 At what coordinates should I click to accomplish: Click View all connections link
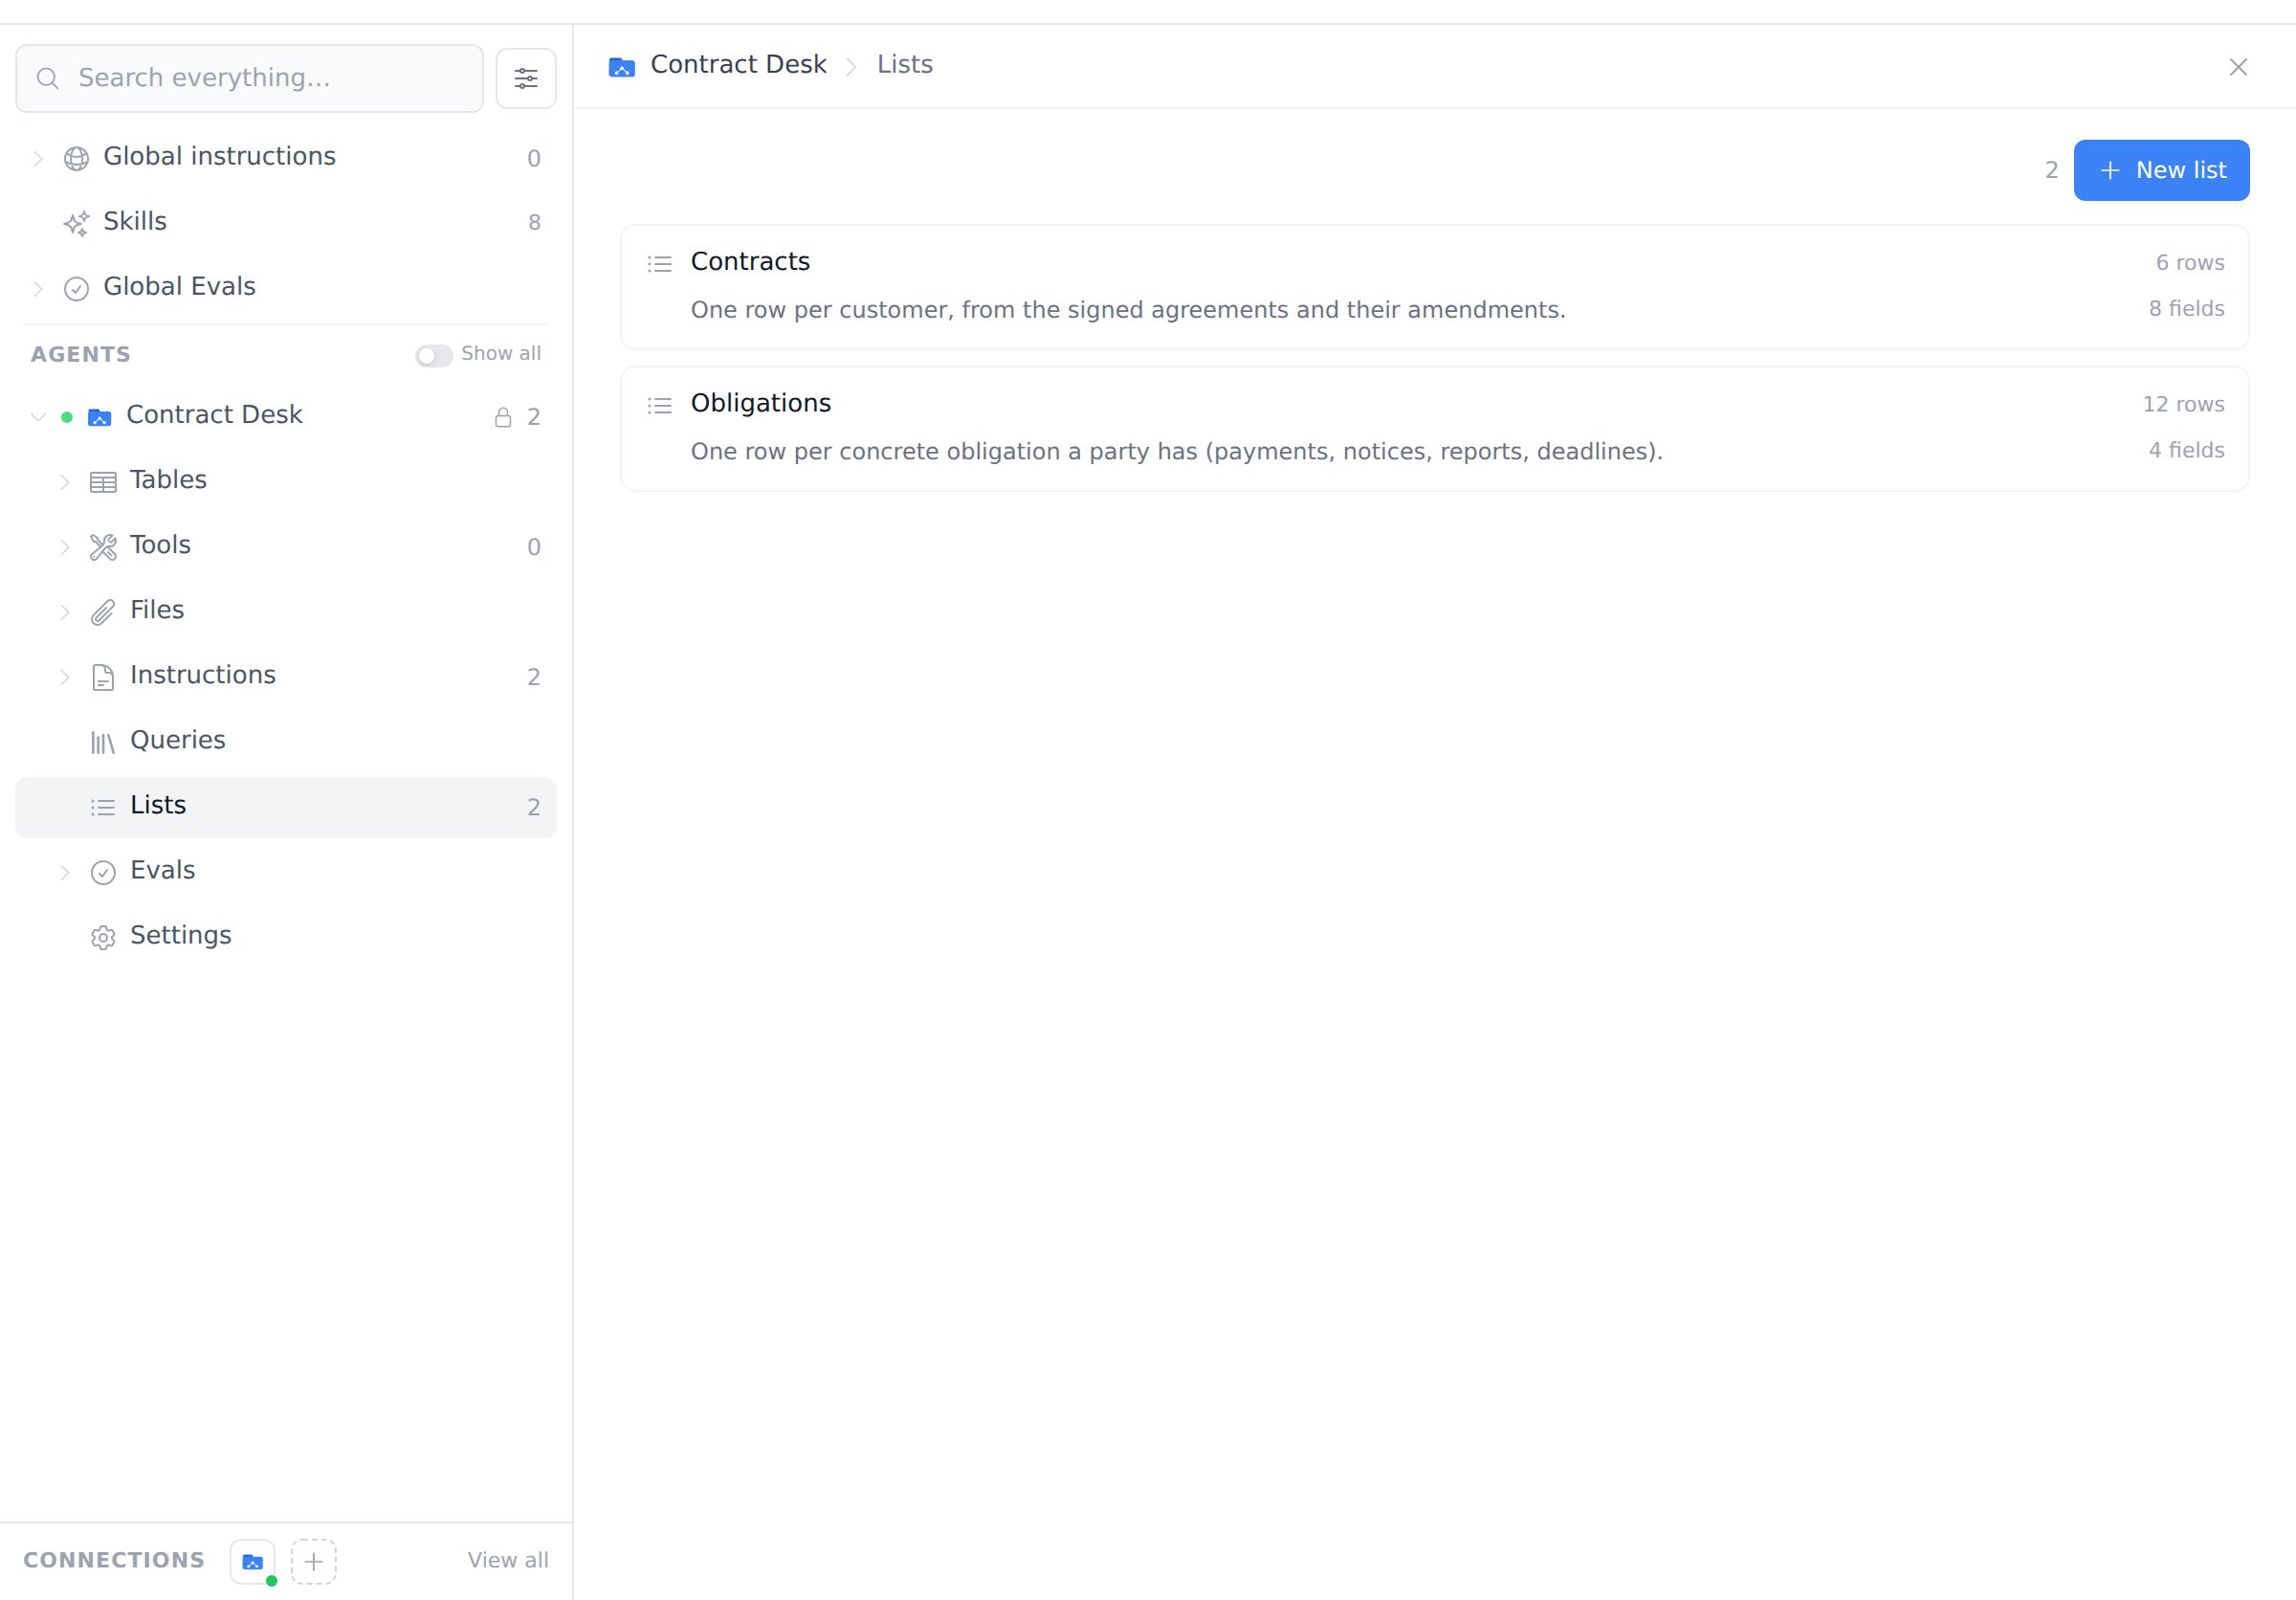[508, 1560]
